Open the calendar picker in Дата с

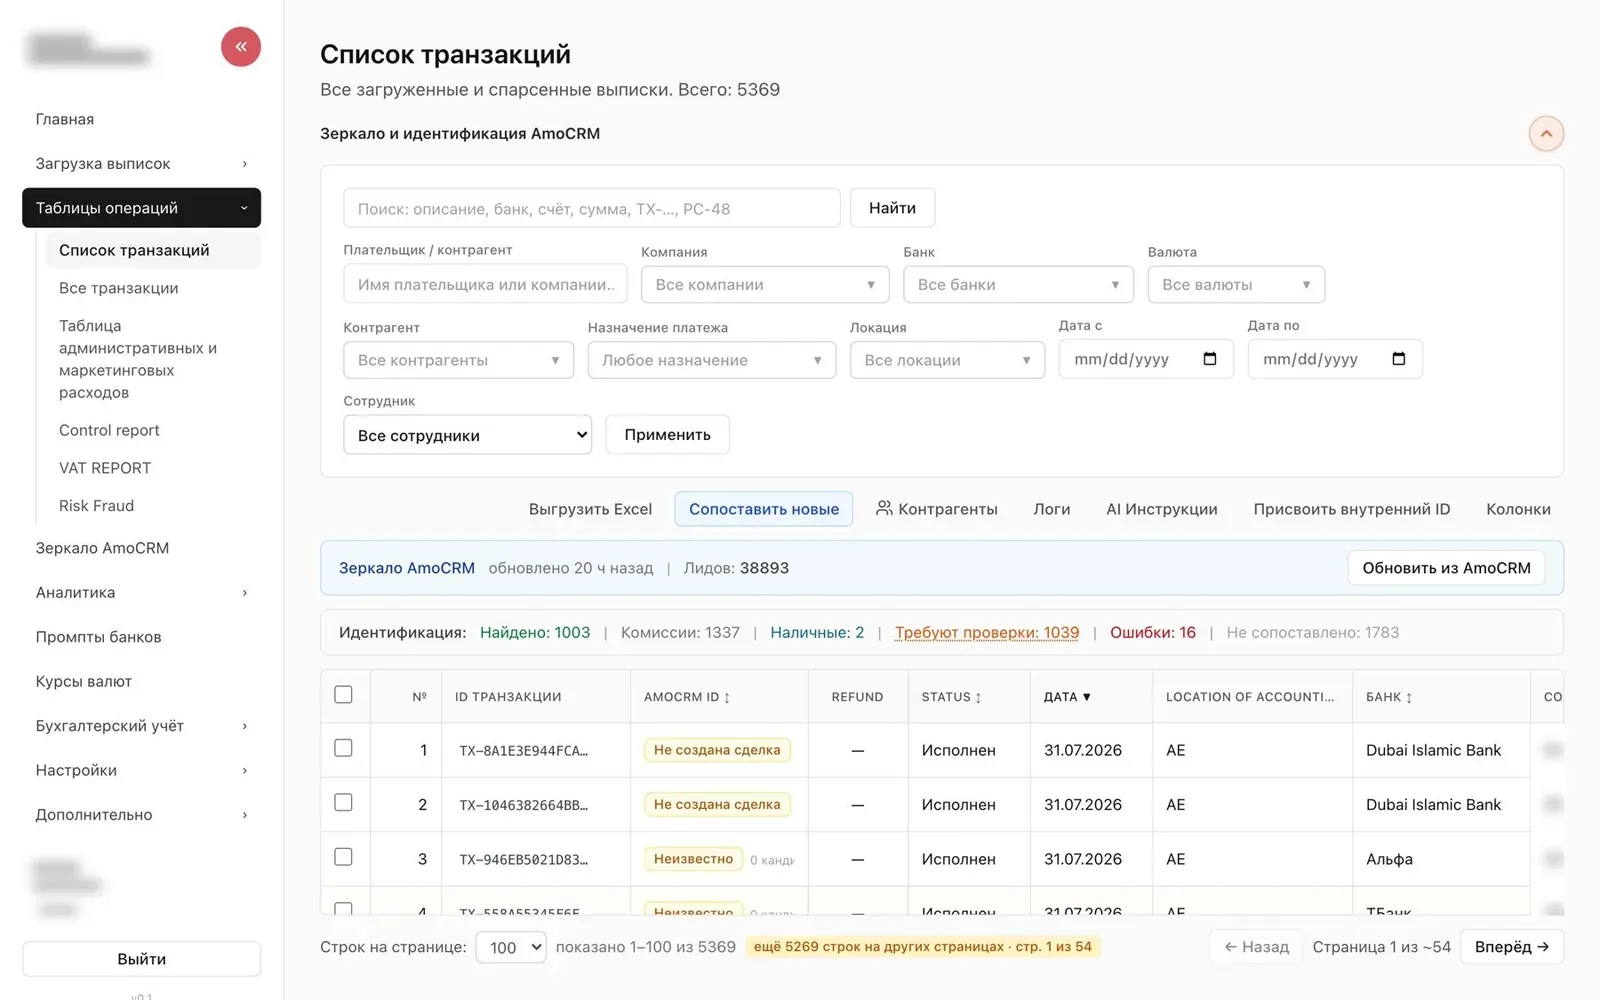click(x=1209, y=359)
